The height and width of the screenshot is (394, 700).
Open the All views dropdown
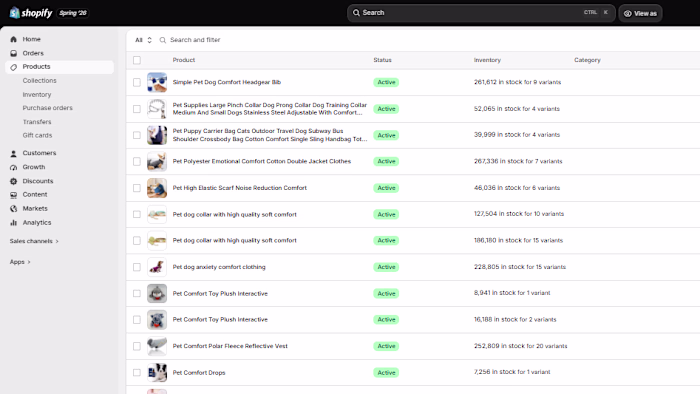[x=143, y=40]
